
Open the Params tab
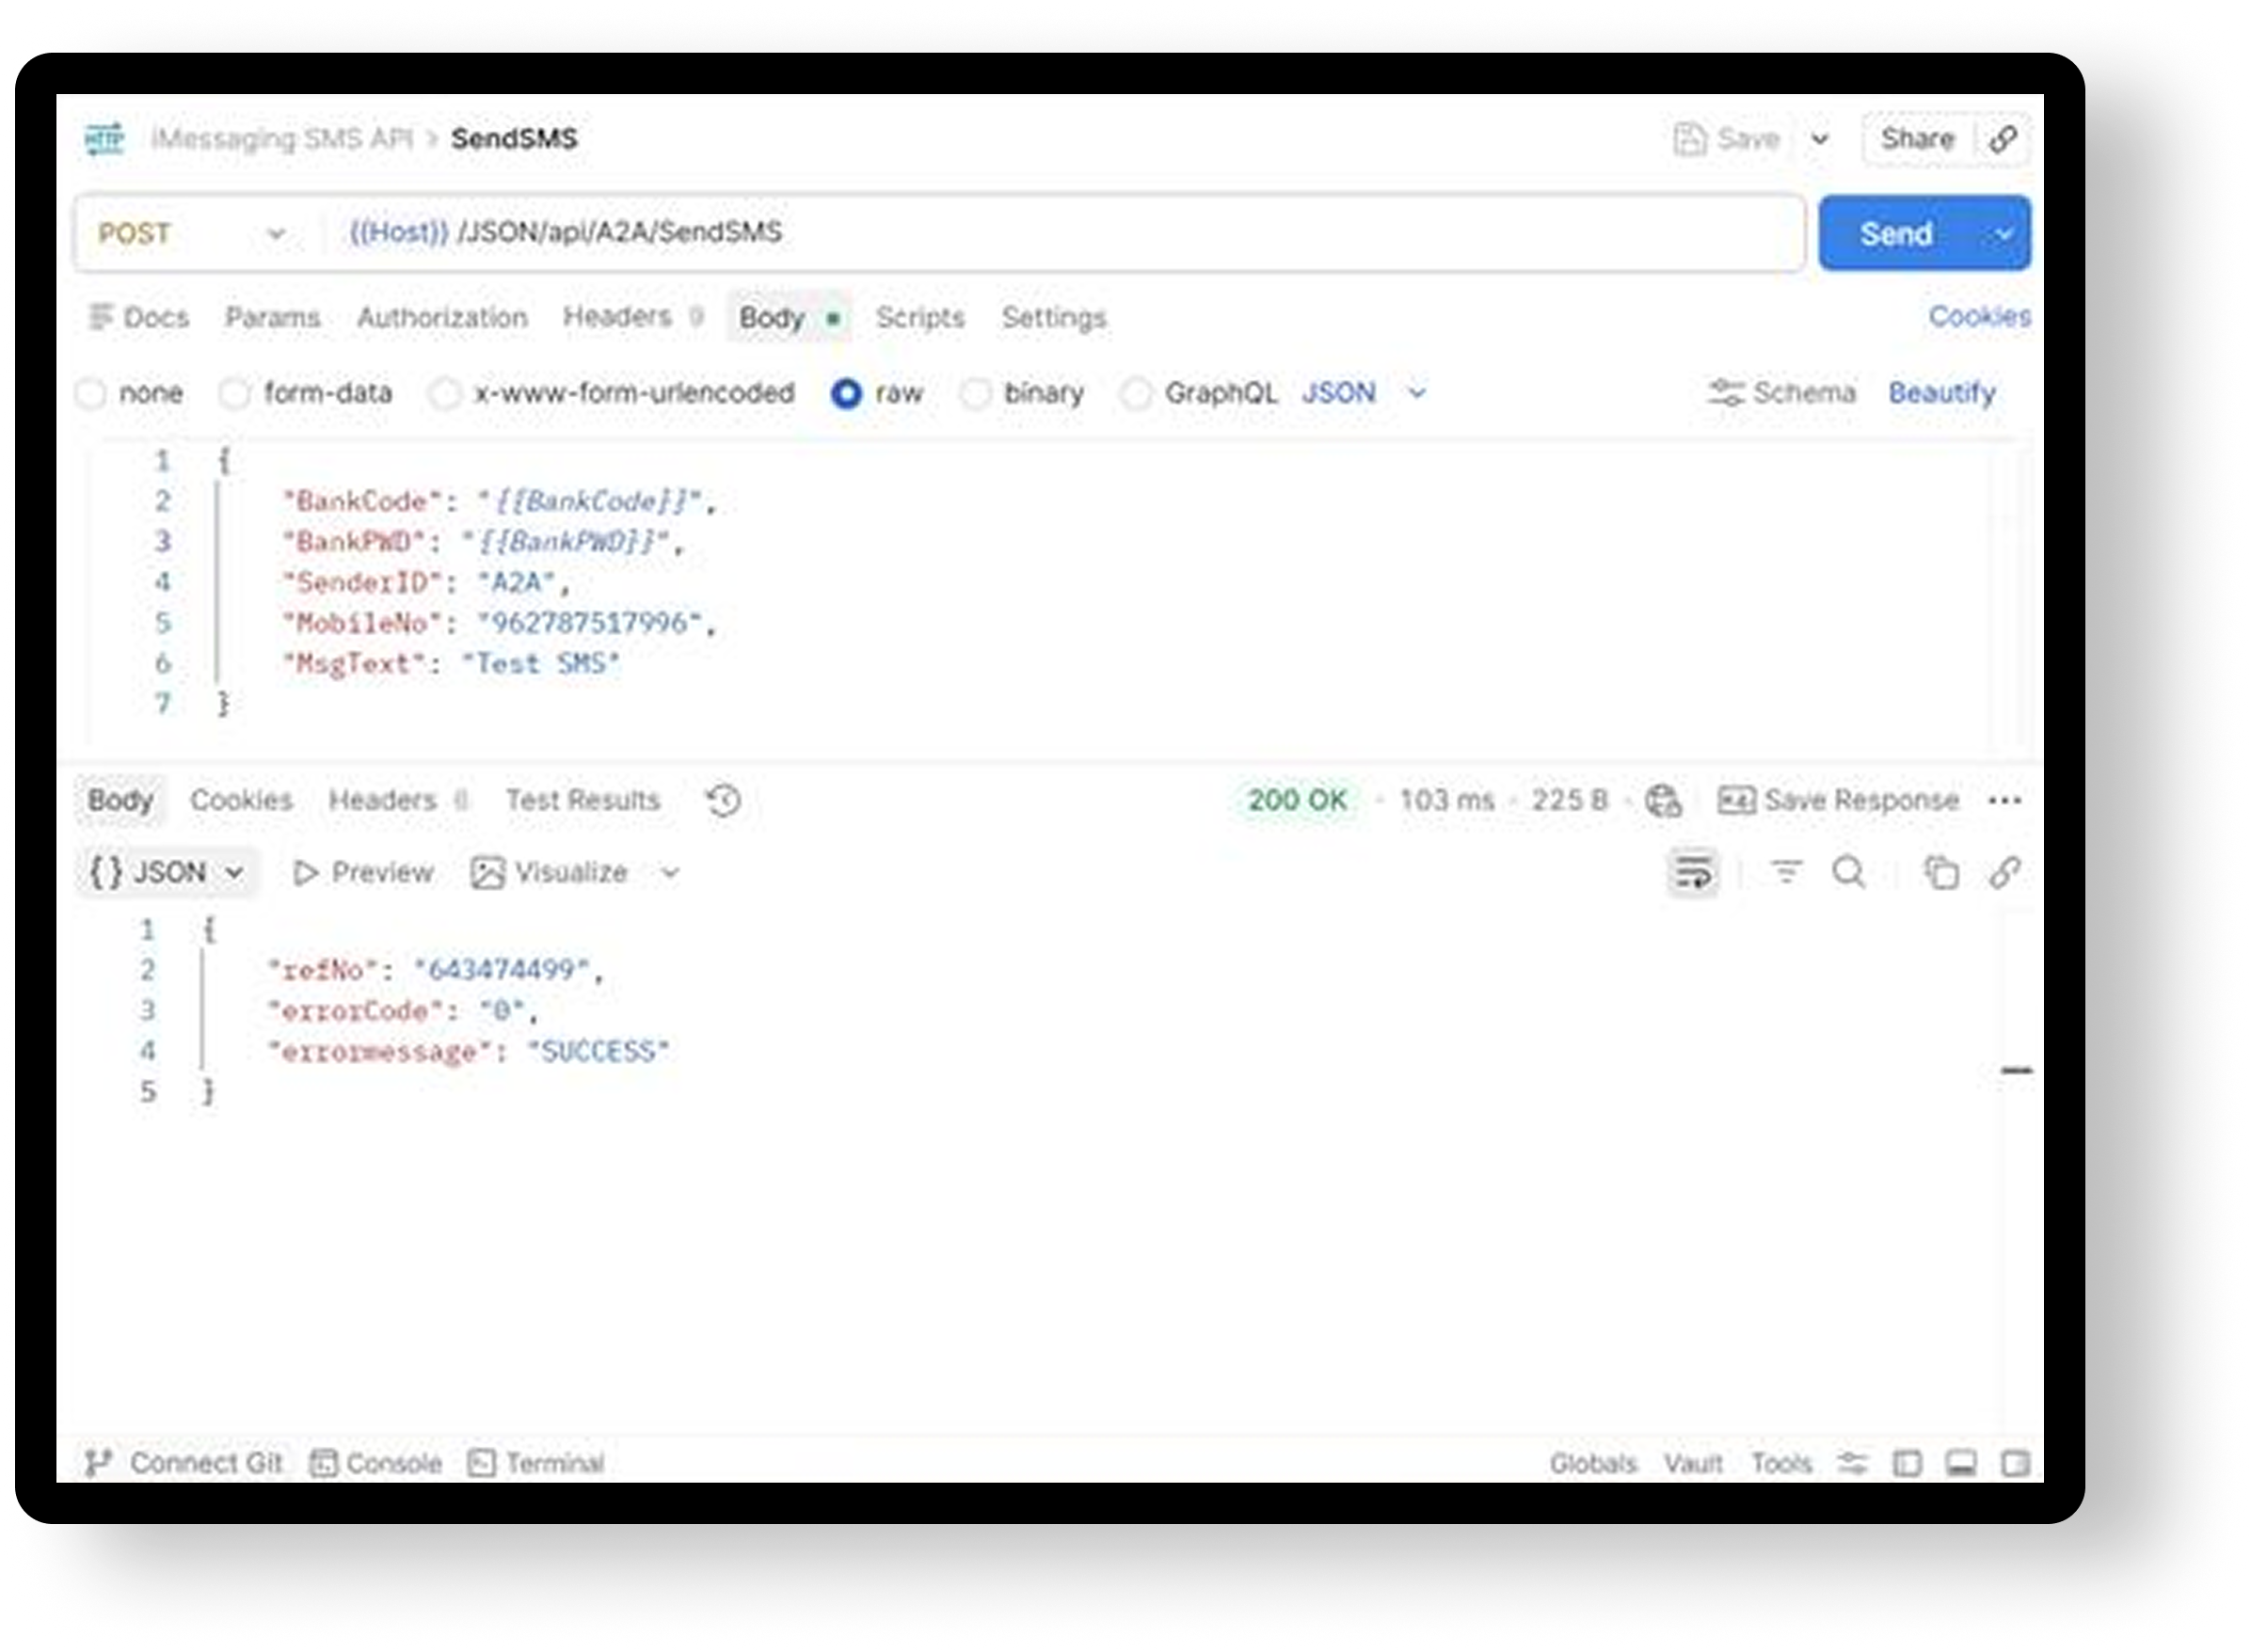pyautogui.click(x=272, y=317)
